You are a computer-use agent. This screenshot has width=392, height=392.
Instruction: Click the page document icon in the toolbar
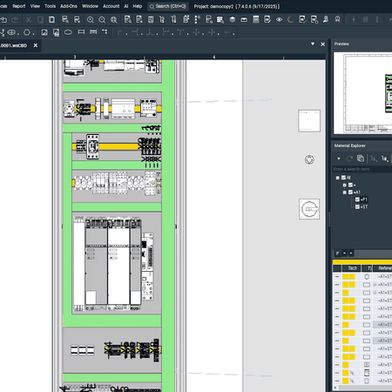[52, 20]
